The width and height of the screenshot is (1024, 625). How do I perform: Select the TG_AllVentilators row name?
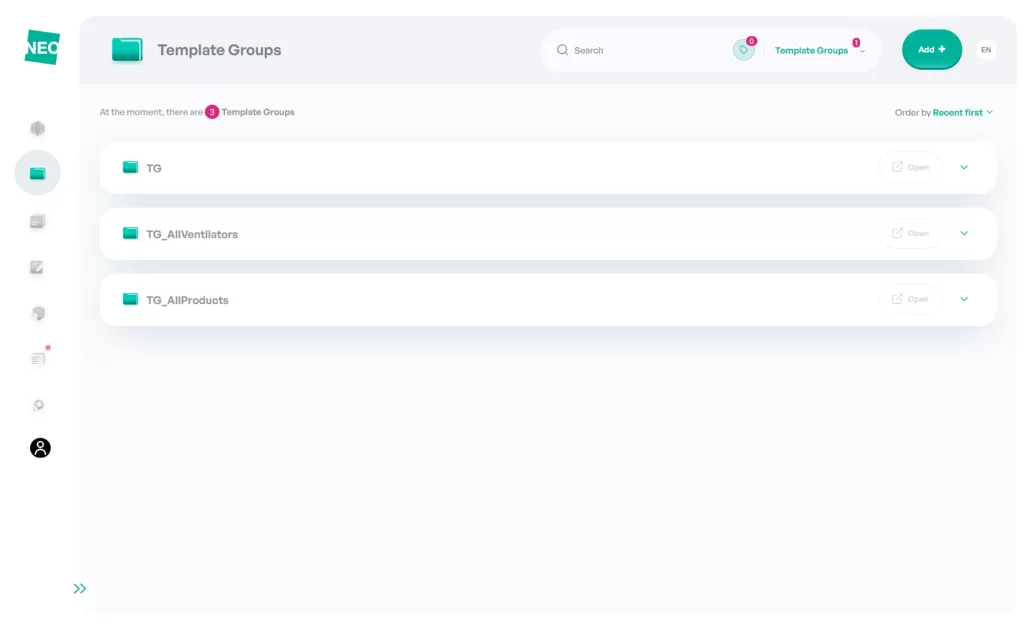[192, 234]
